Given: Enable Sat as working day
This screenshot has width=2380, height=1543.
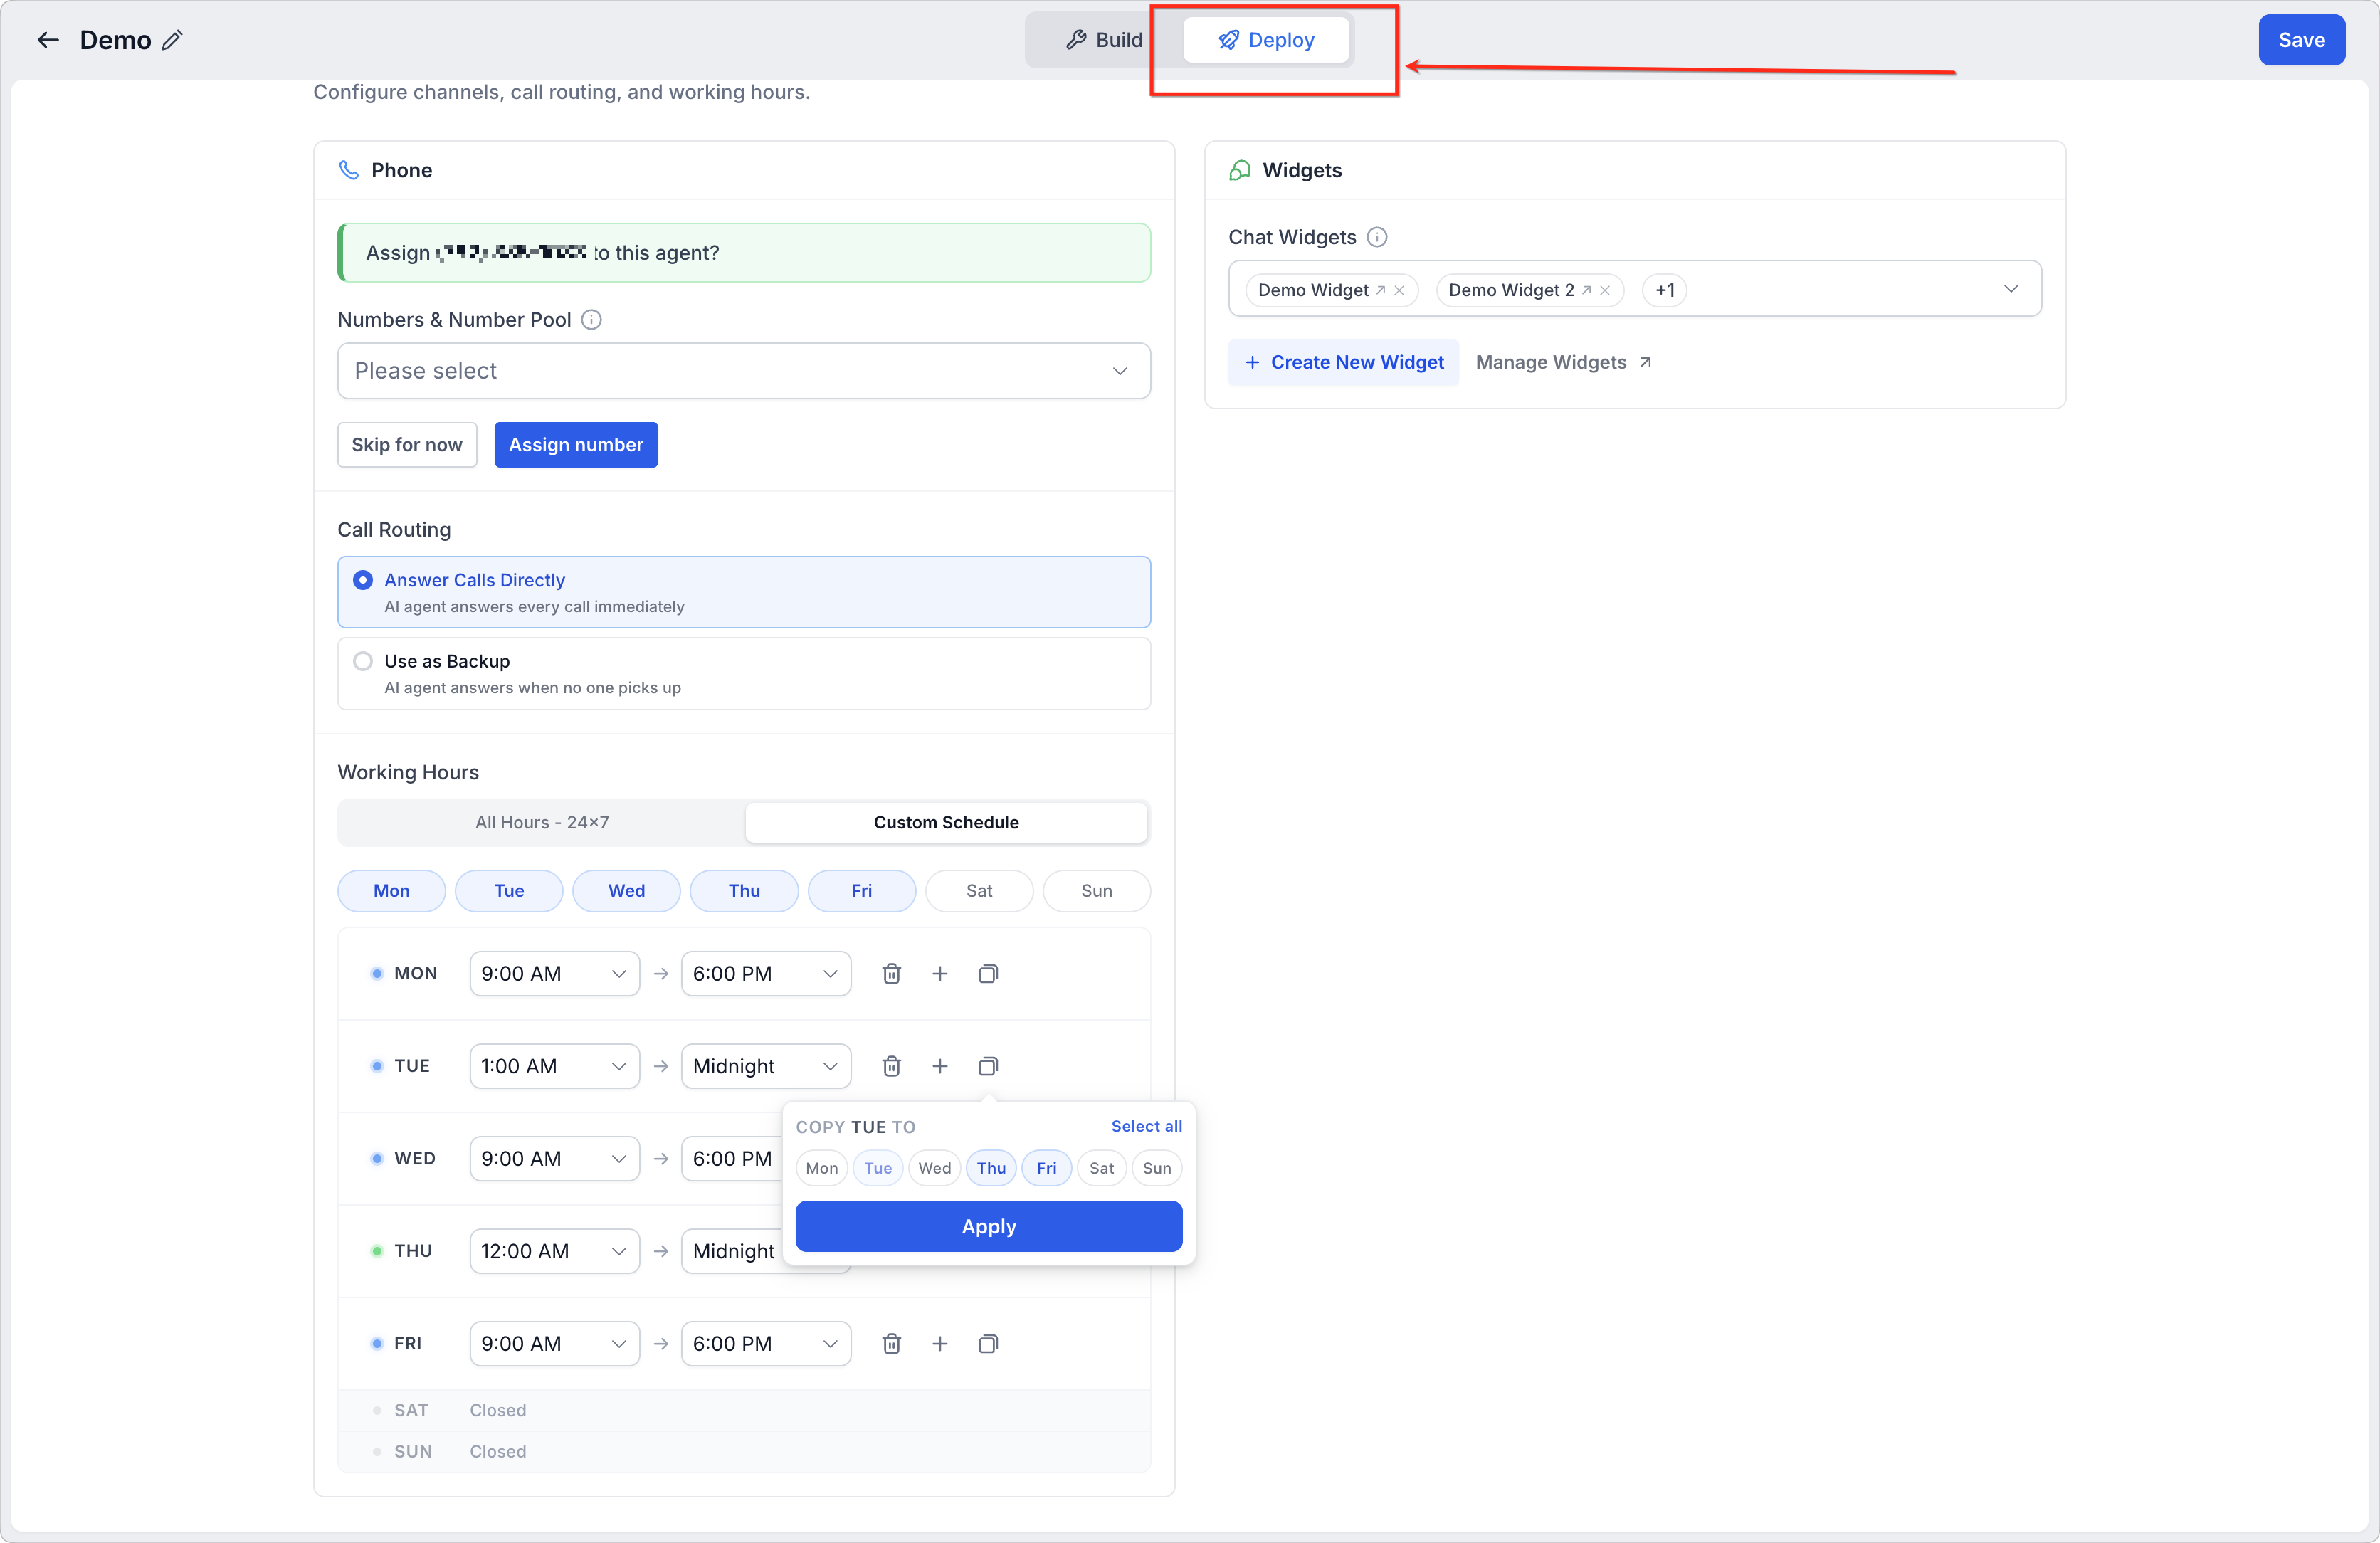Looking at the screenshot, I should pyautogui.click(x=979, y=891).
